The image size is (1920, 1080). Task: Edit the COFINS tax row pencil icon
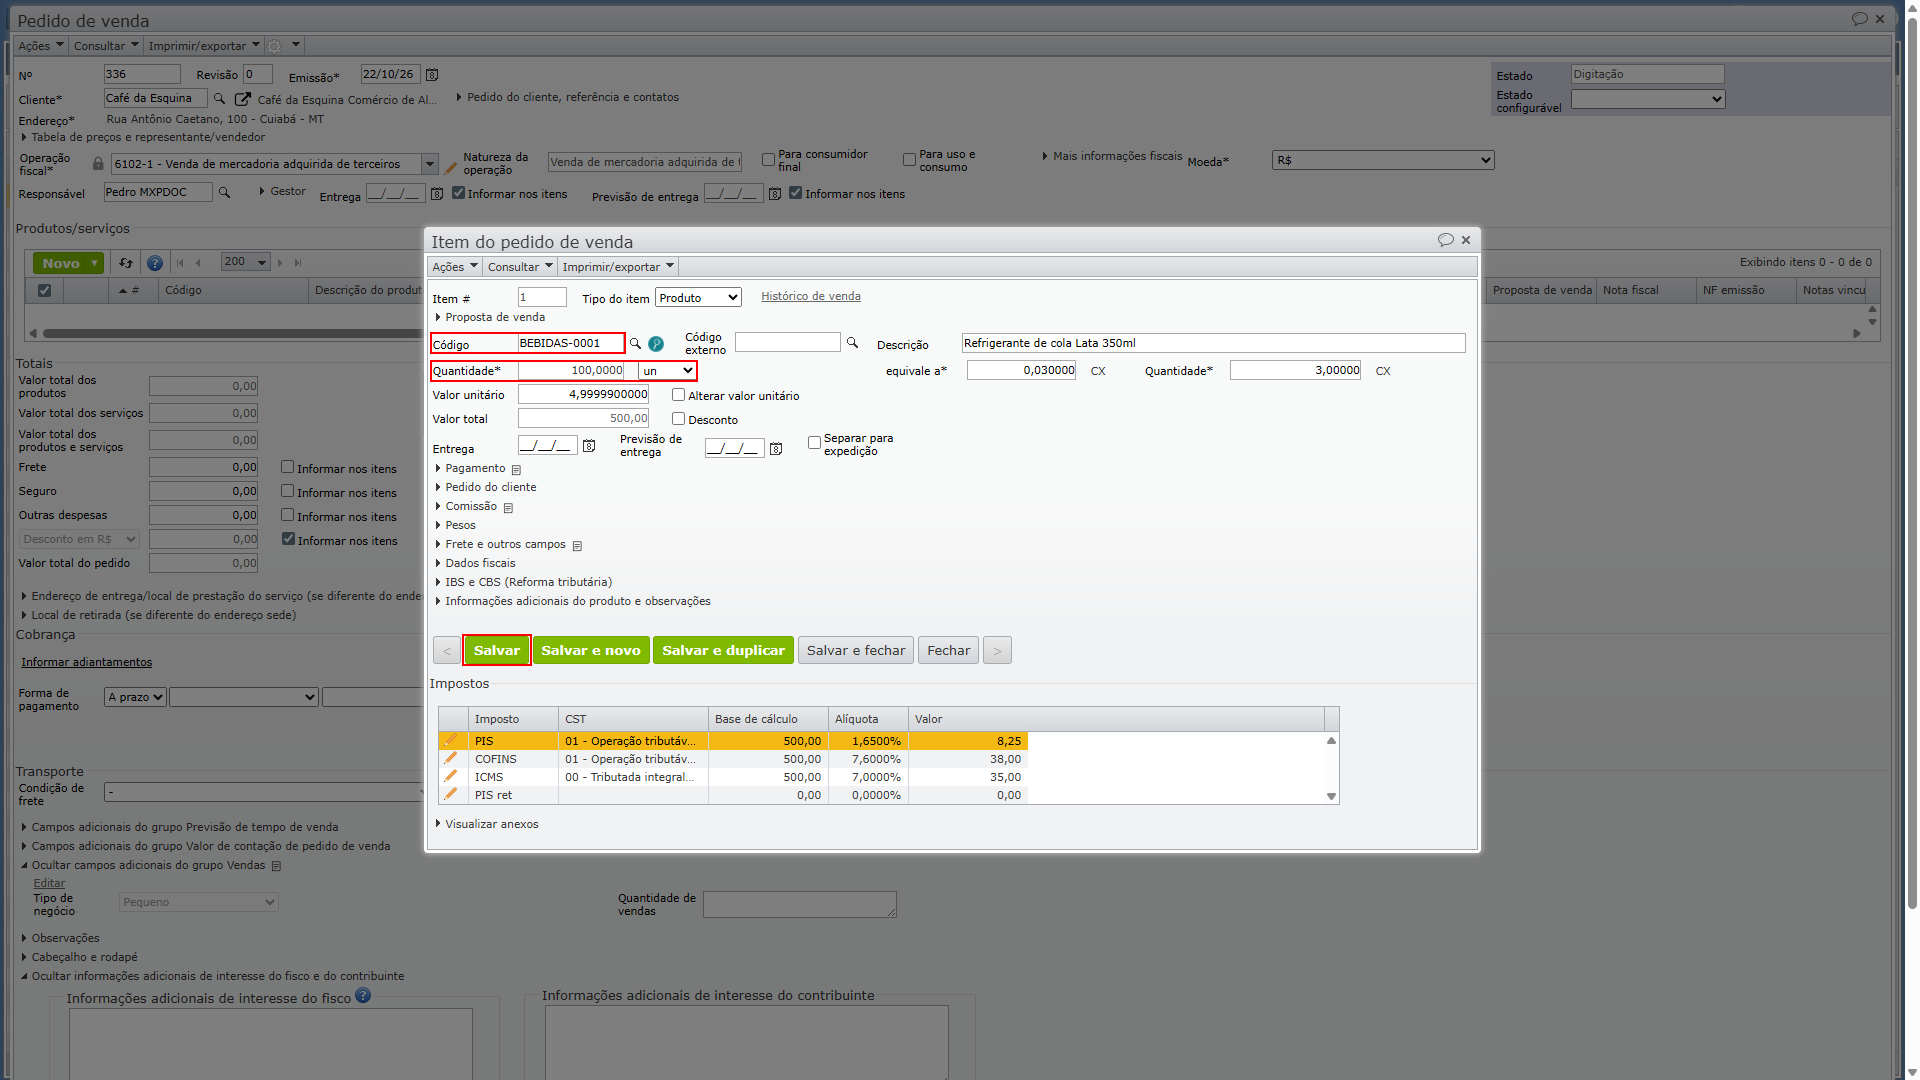click(451, 758)
